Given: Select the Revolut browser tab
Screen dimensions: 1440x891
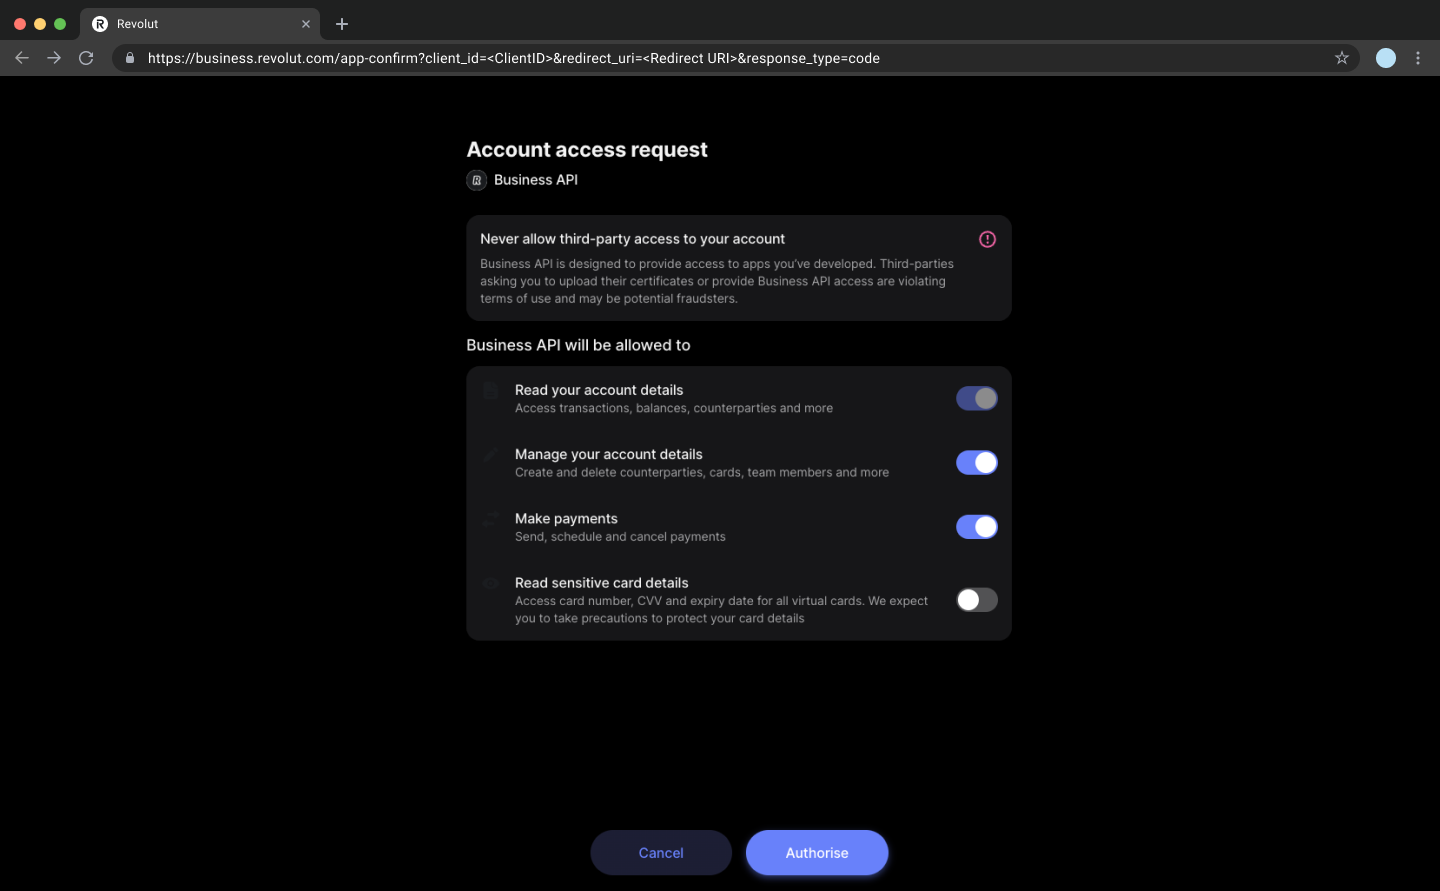Looking at the screenshot, I should pos(200,24).
